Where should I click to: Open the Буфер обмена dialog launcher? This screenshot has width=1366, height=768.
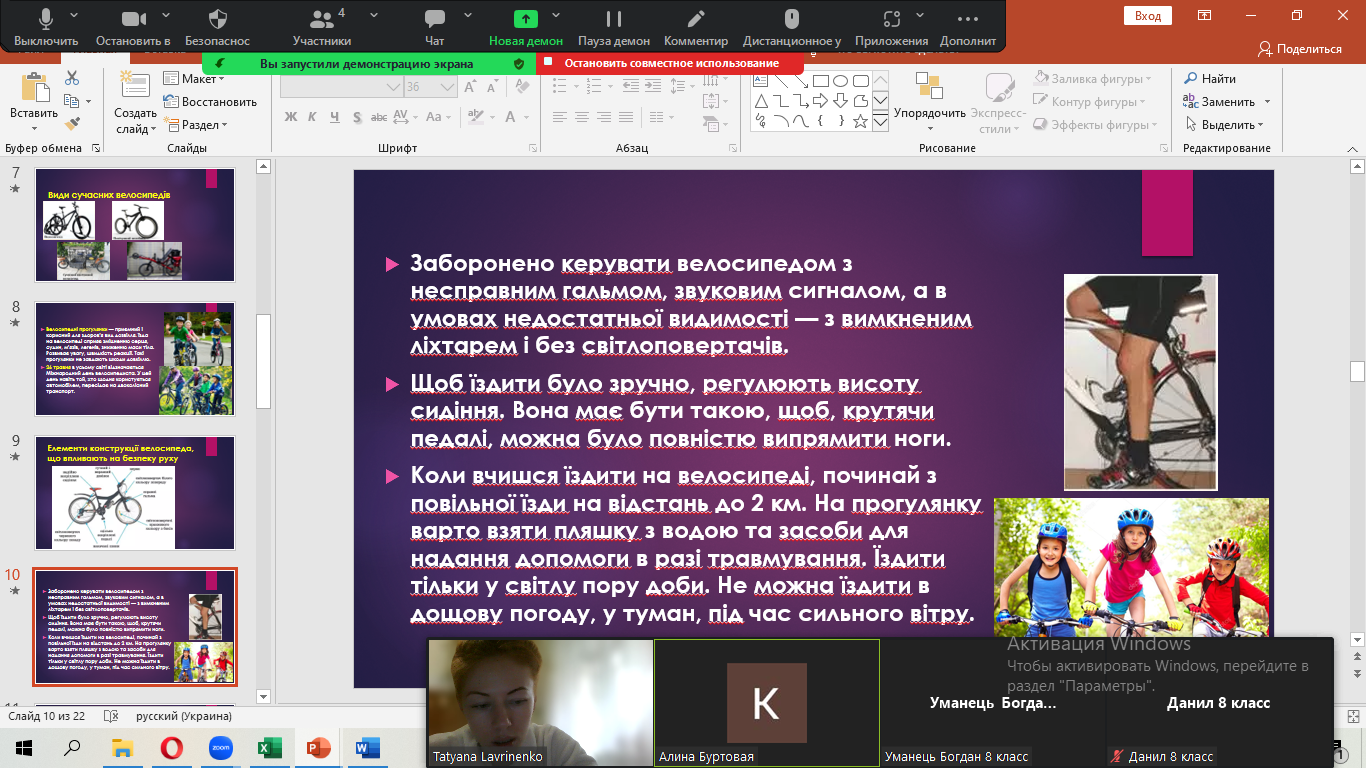tap(96, 148)
